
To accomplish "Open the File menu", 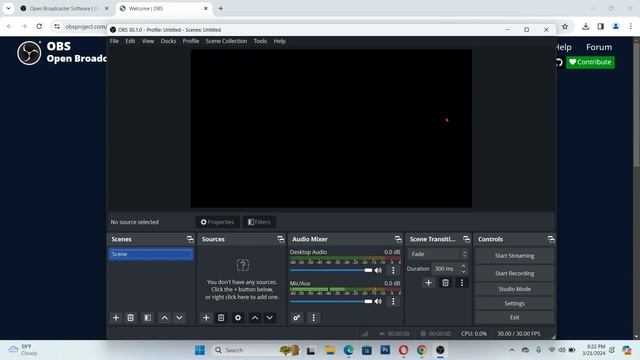I will (114, 41).
